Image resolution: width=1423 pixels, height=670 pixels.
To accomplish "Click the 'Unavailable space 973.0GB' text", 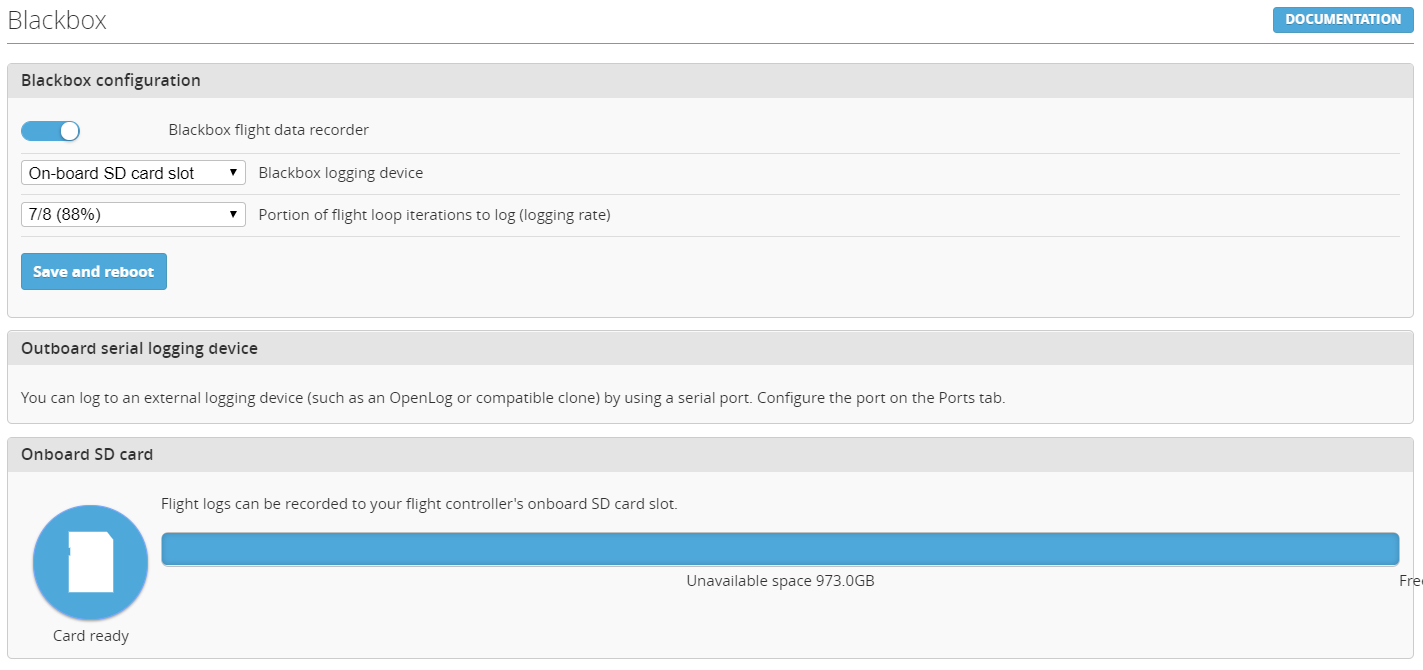I will (780, 581).
